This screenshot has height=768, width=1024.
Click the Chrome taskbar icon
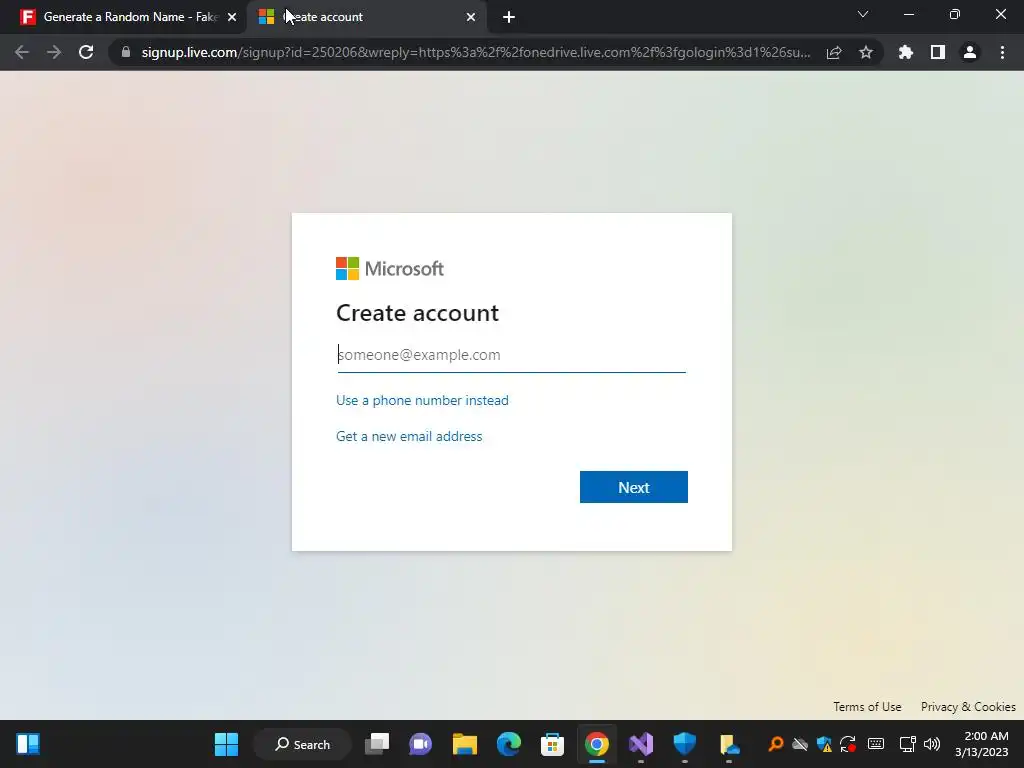coord(596,744)
